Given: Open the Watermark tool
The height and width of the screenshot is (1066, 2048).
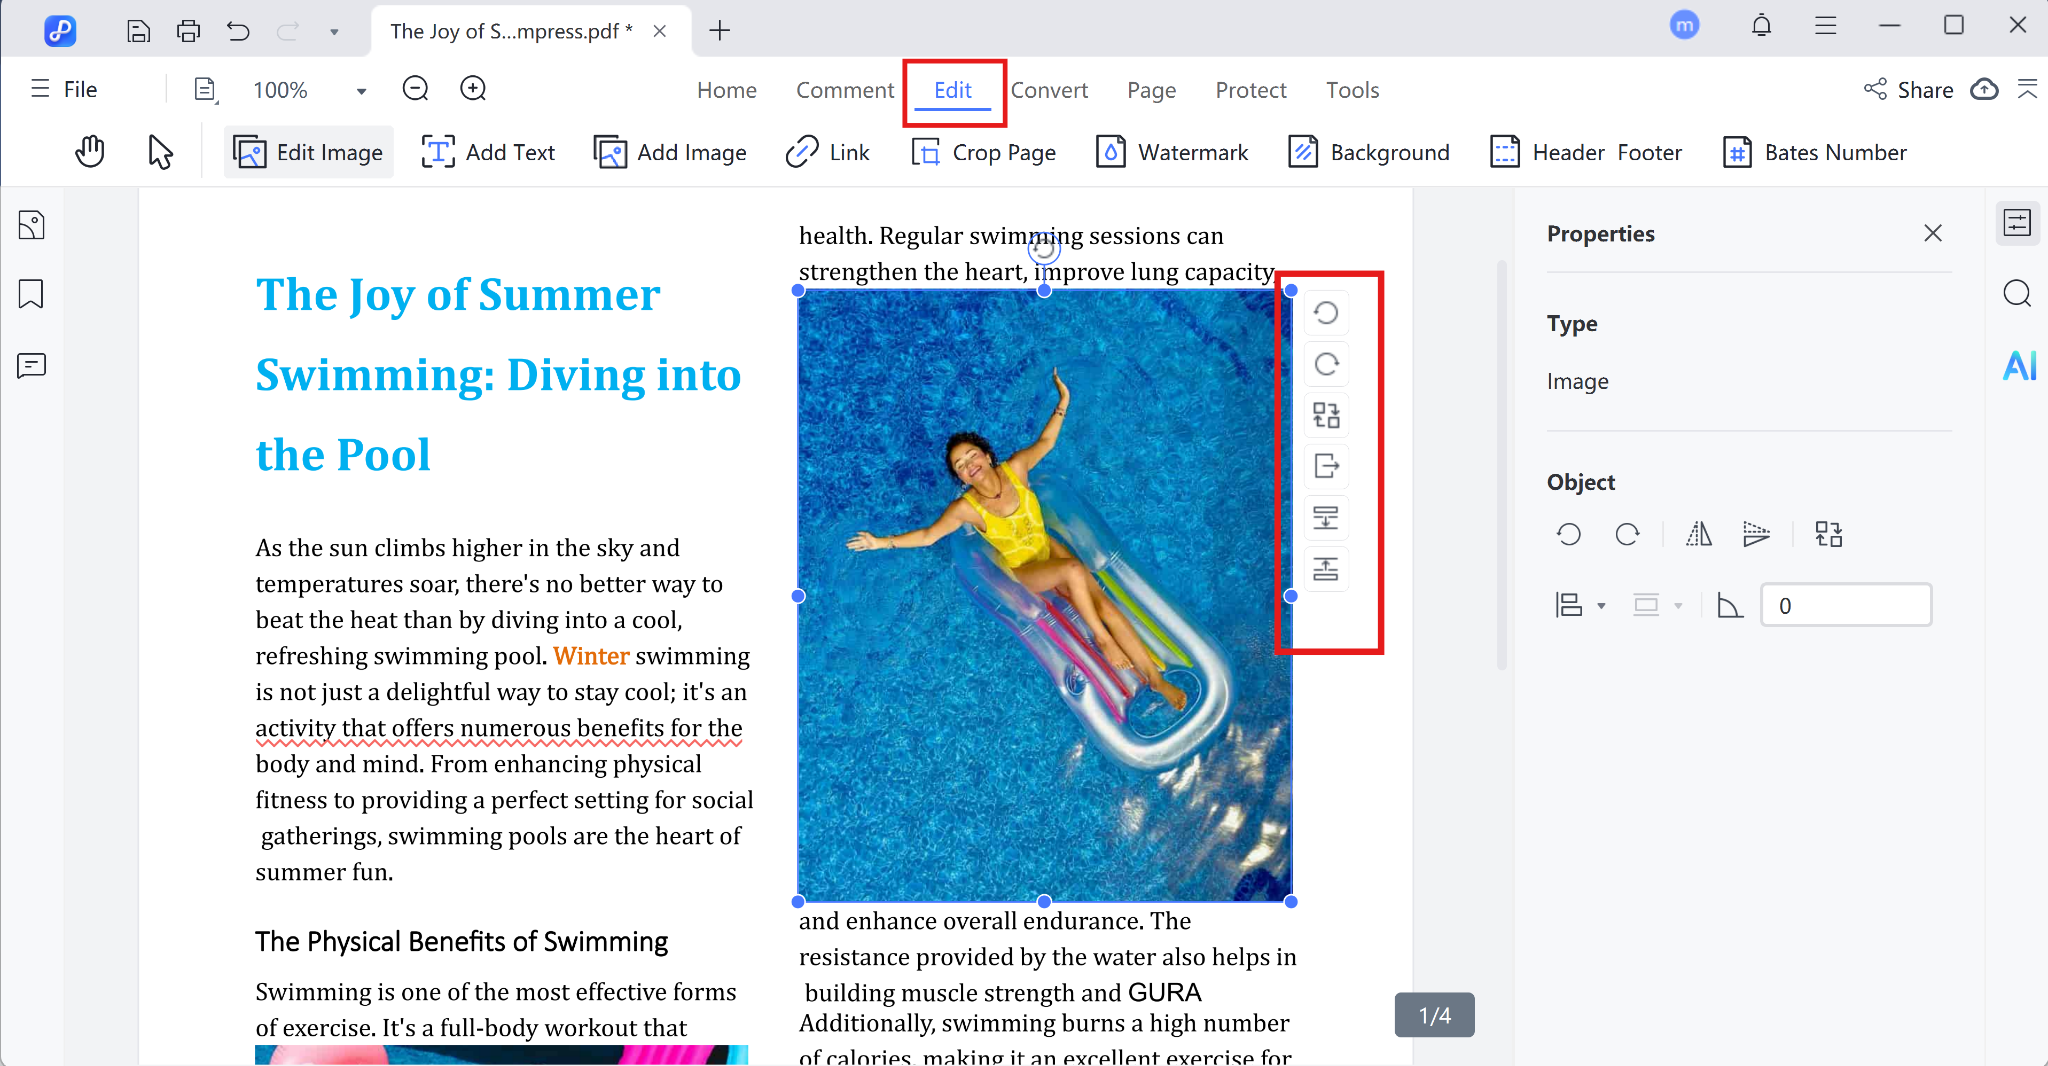Looking at the screenshot, I should [1172, 152].
